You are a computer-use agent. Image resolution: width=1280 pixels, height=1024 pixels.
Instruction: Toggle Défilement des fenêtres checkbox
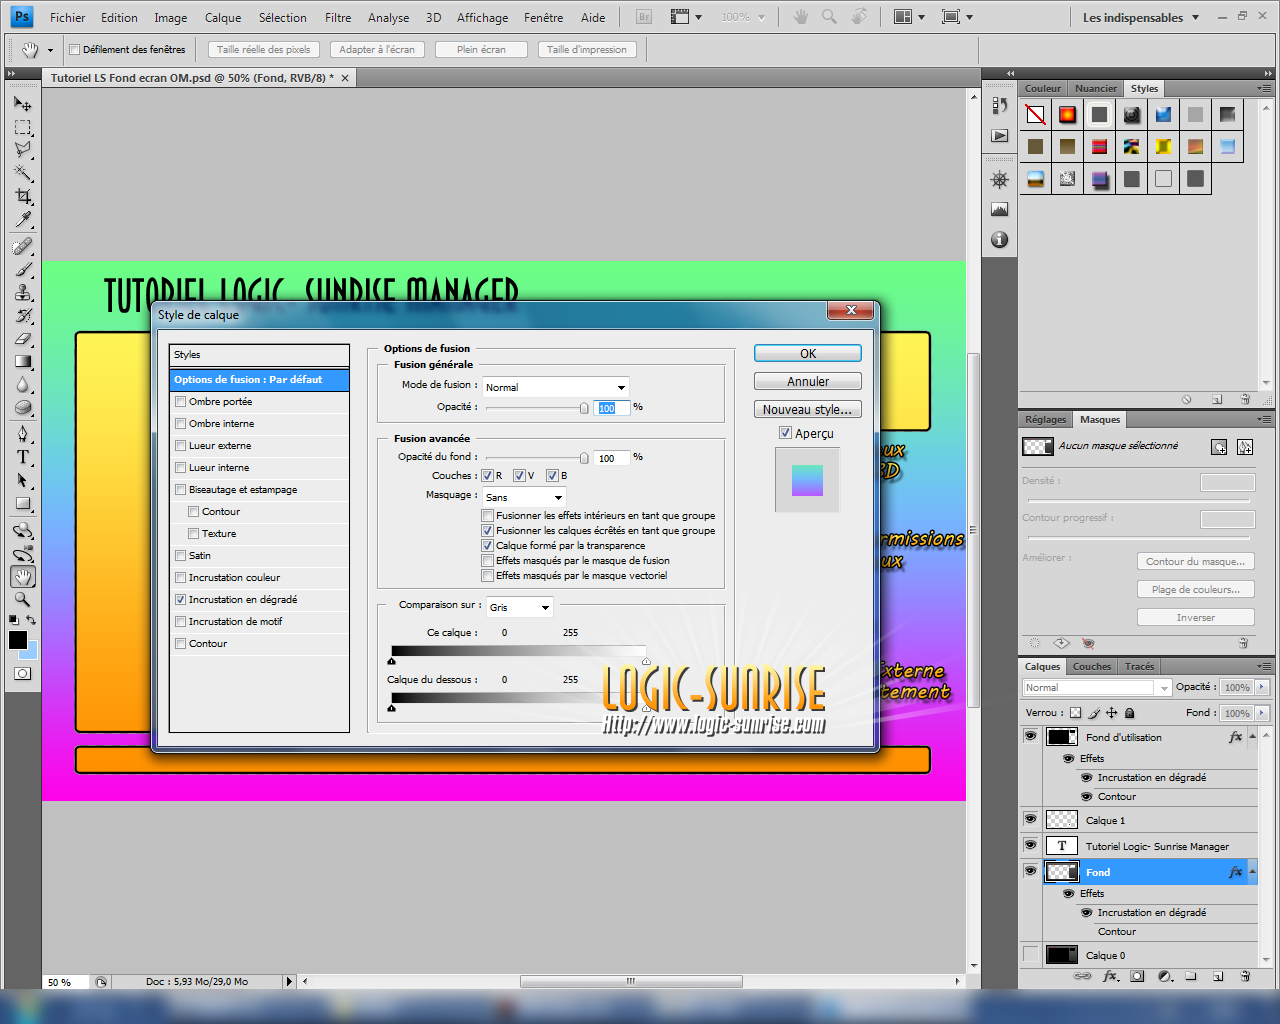pos(74,50)
